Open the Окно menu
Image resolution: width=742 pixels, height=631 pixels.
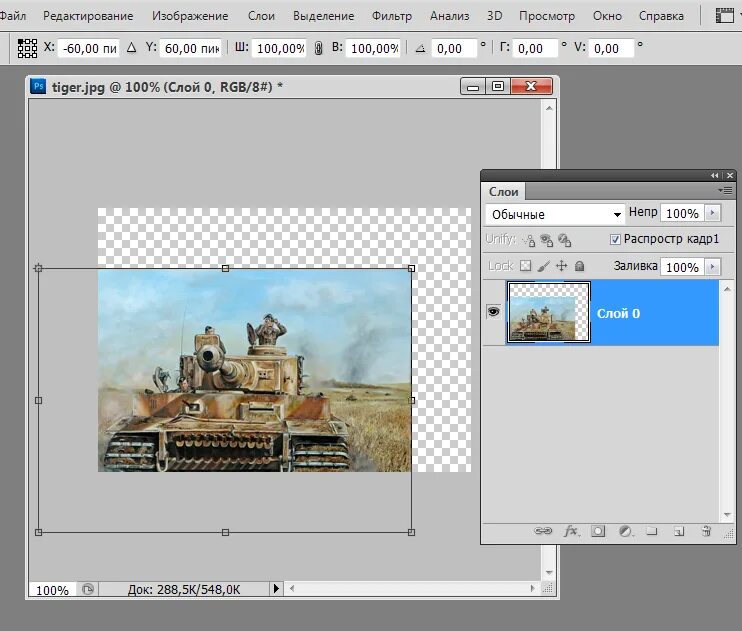[607, 16]
